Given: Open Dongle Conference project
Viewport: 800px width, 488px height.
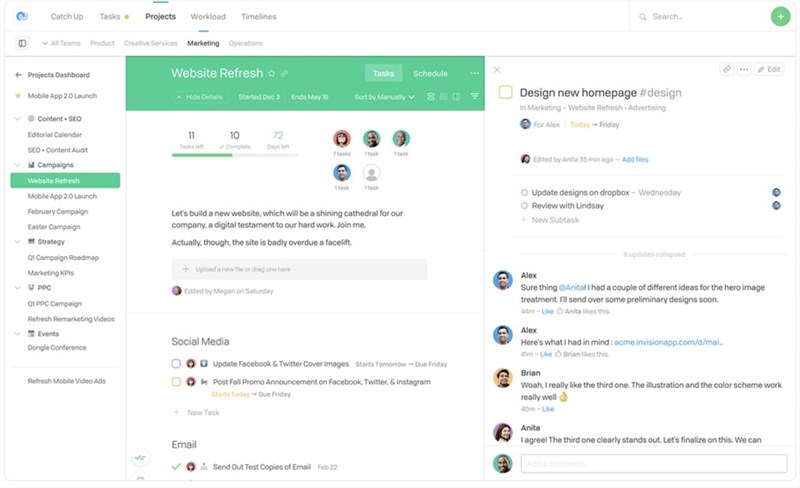Looking at the screenshot, I should (x=57, y=348).
